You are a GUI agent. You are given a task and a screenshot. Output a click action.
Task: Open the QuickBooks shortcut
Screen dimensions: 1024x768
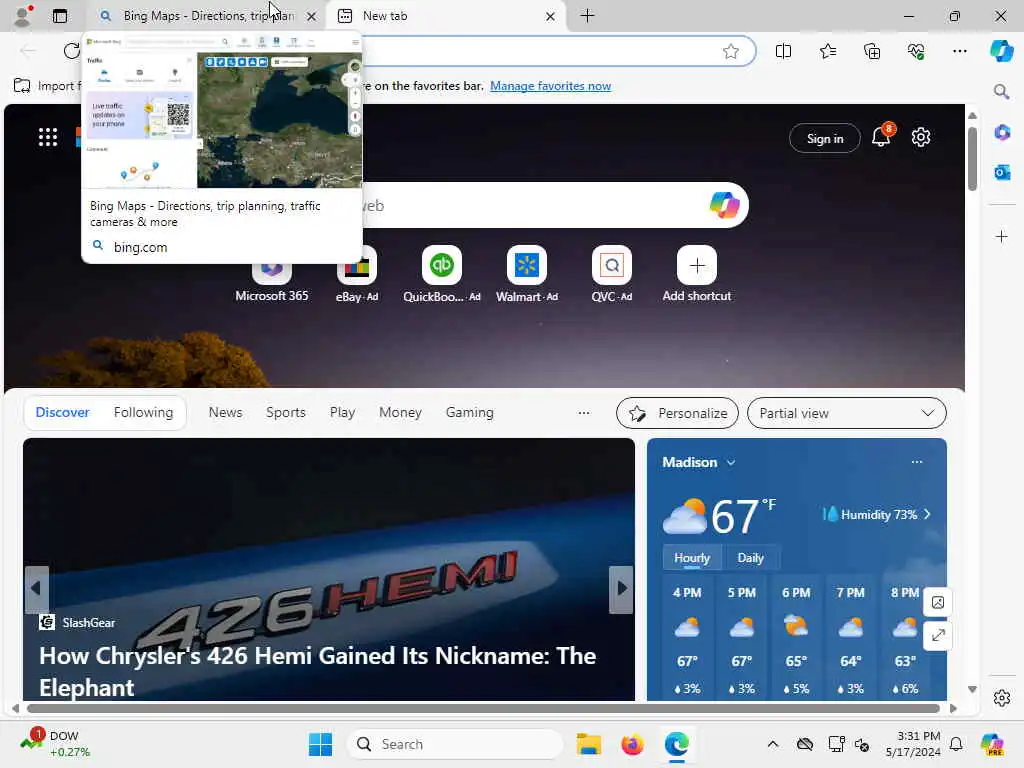coord(441,274)
